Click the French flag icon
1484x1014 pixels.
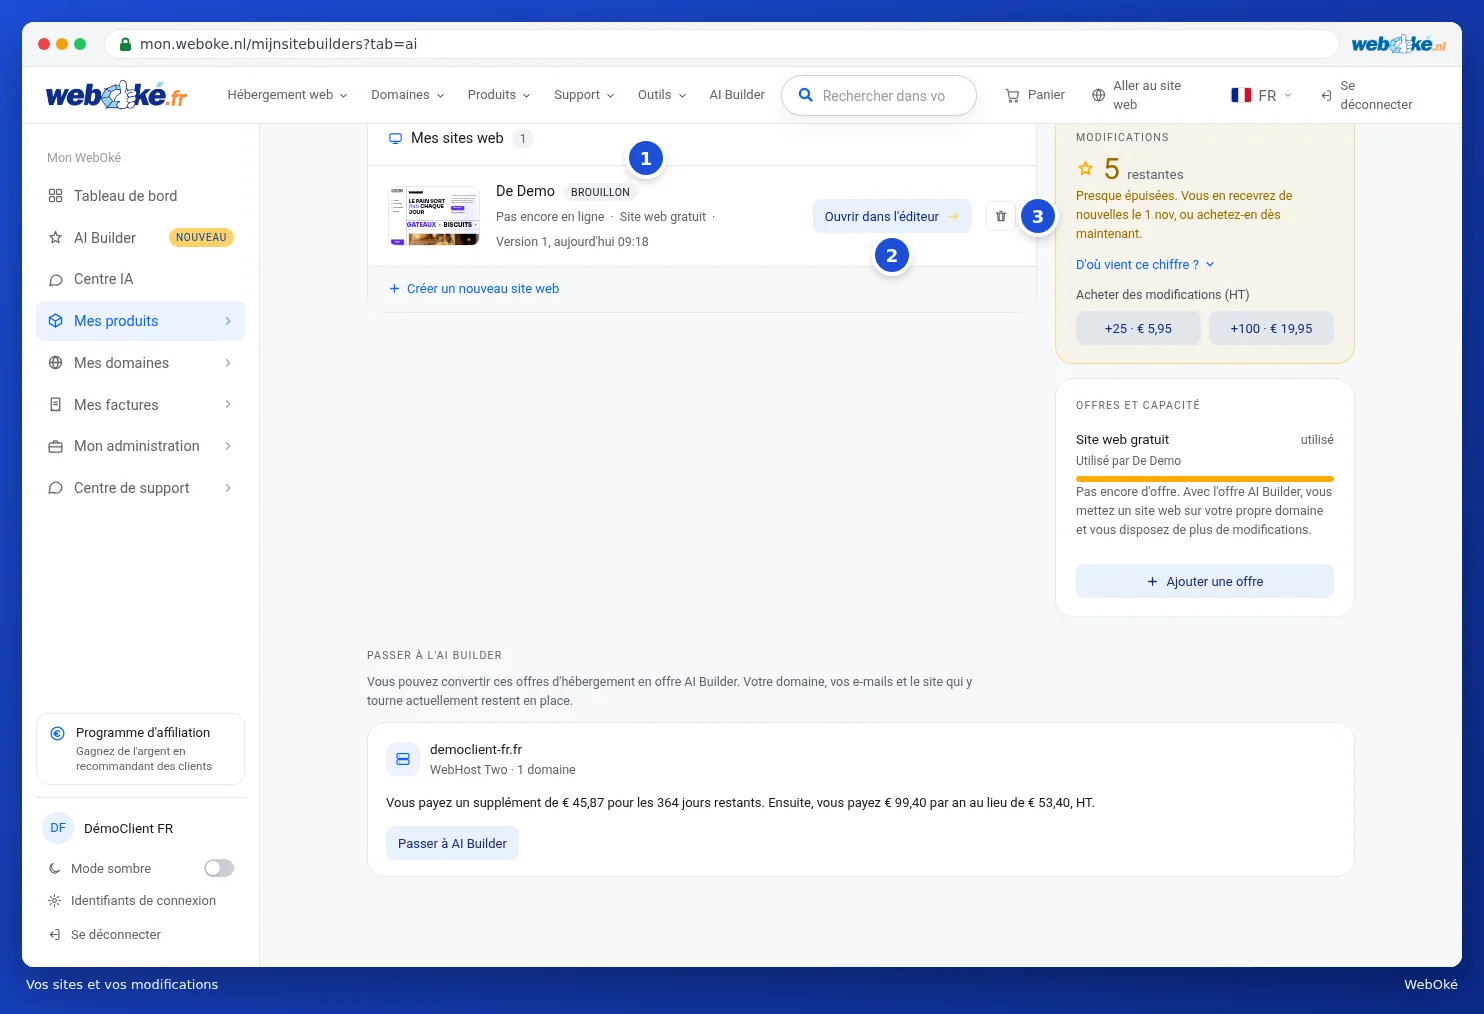(x=1241, y=95)
